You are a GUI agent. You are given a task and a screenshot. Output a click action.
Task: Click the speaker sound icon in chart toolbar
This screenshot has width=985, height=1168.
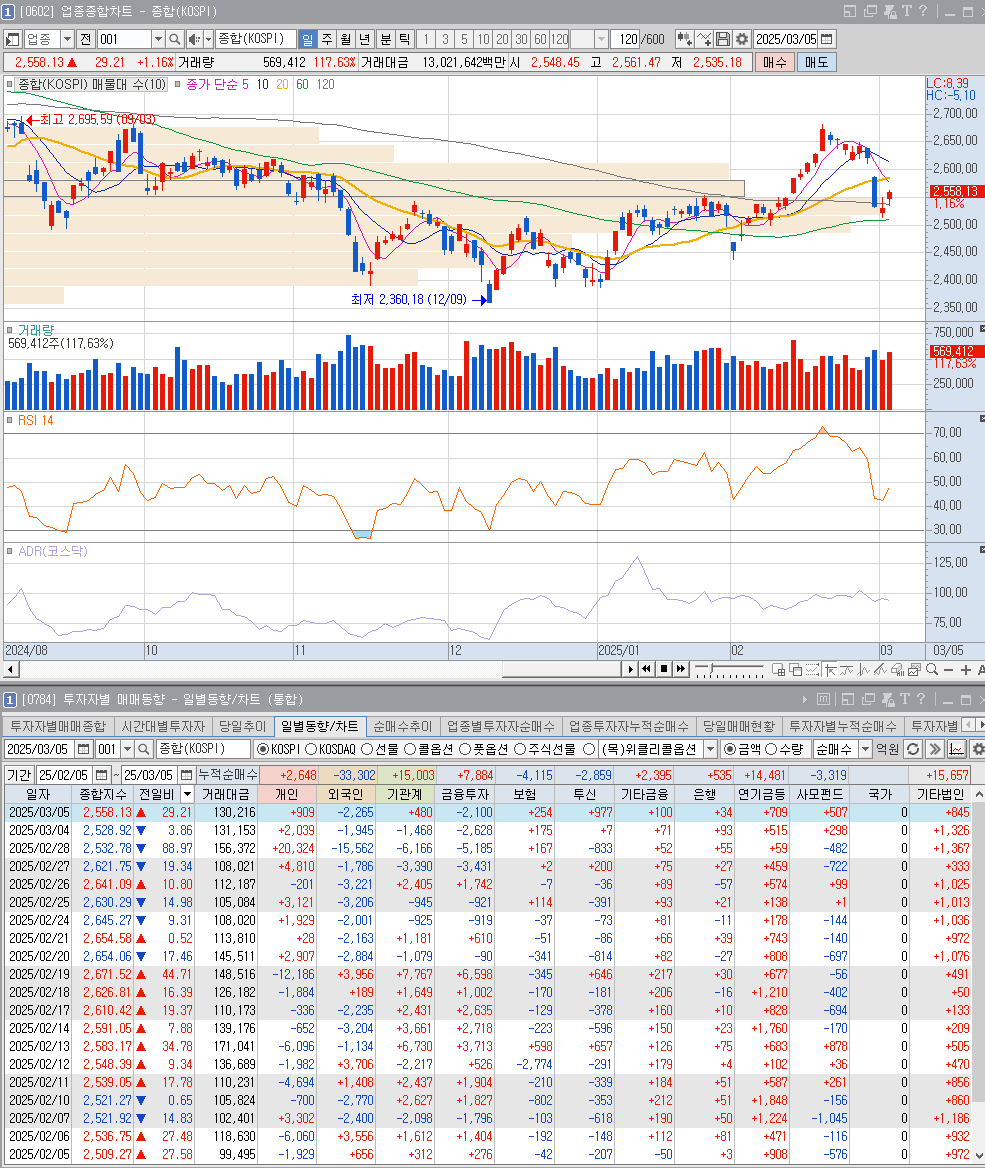point(194,39)
